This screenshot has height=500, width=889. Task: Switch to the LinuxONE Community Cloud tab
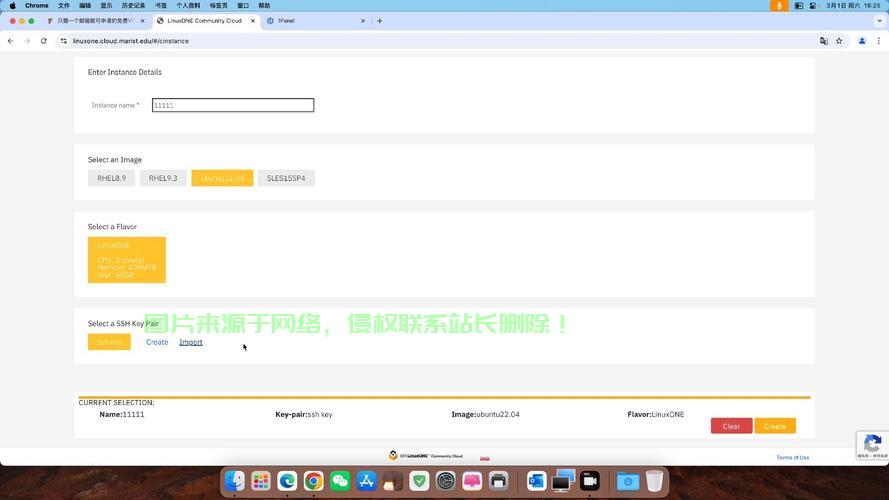[204, 20]
